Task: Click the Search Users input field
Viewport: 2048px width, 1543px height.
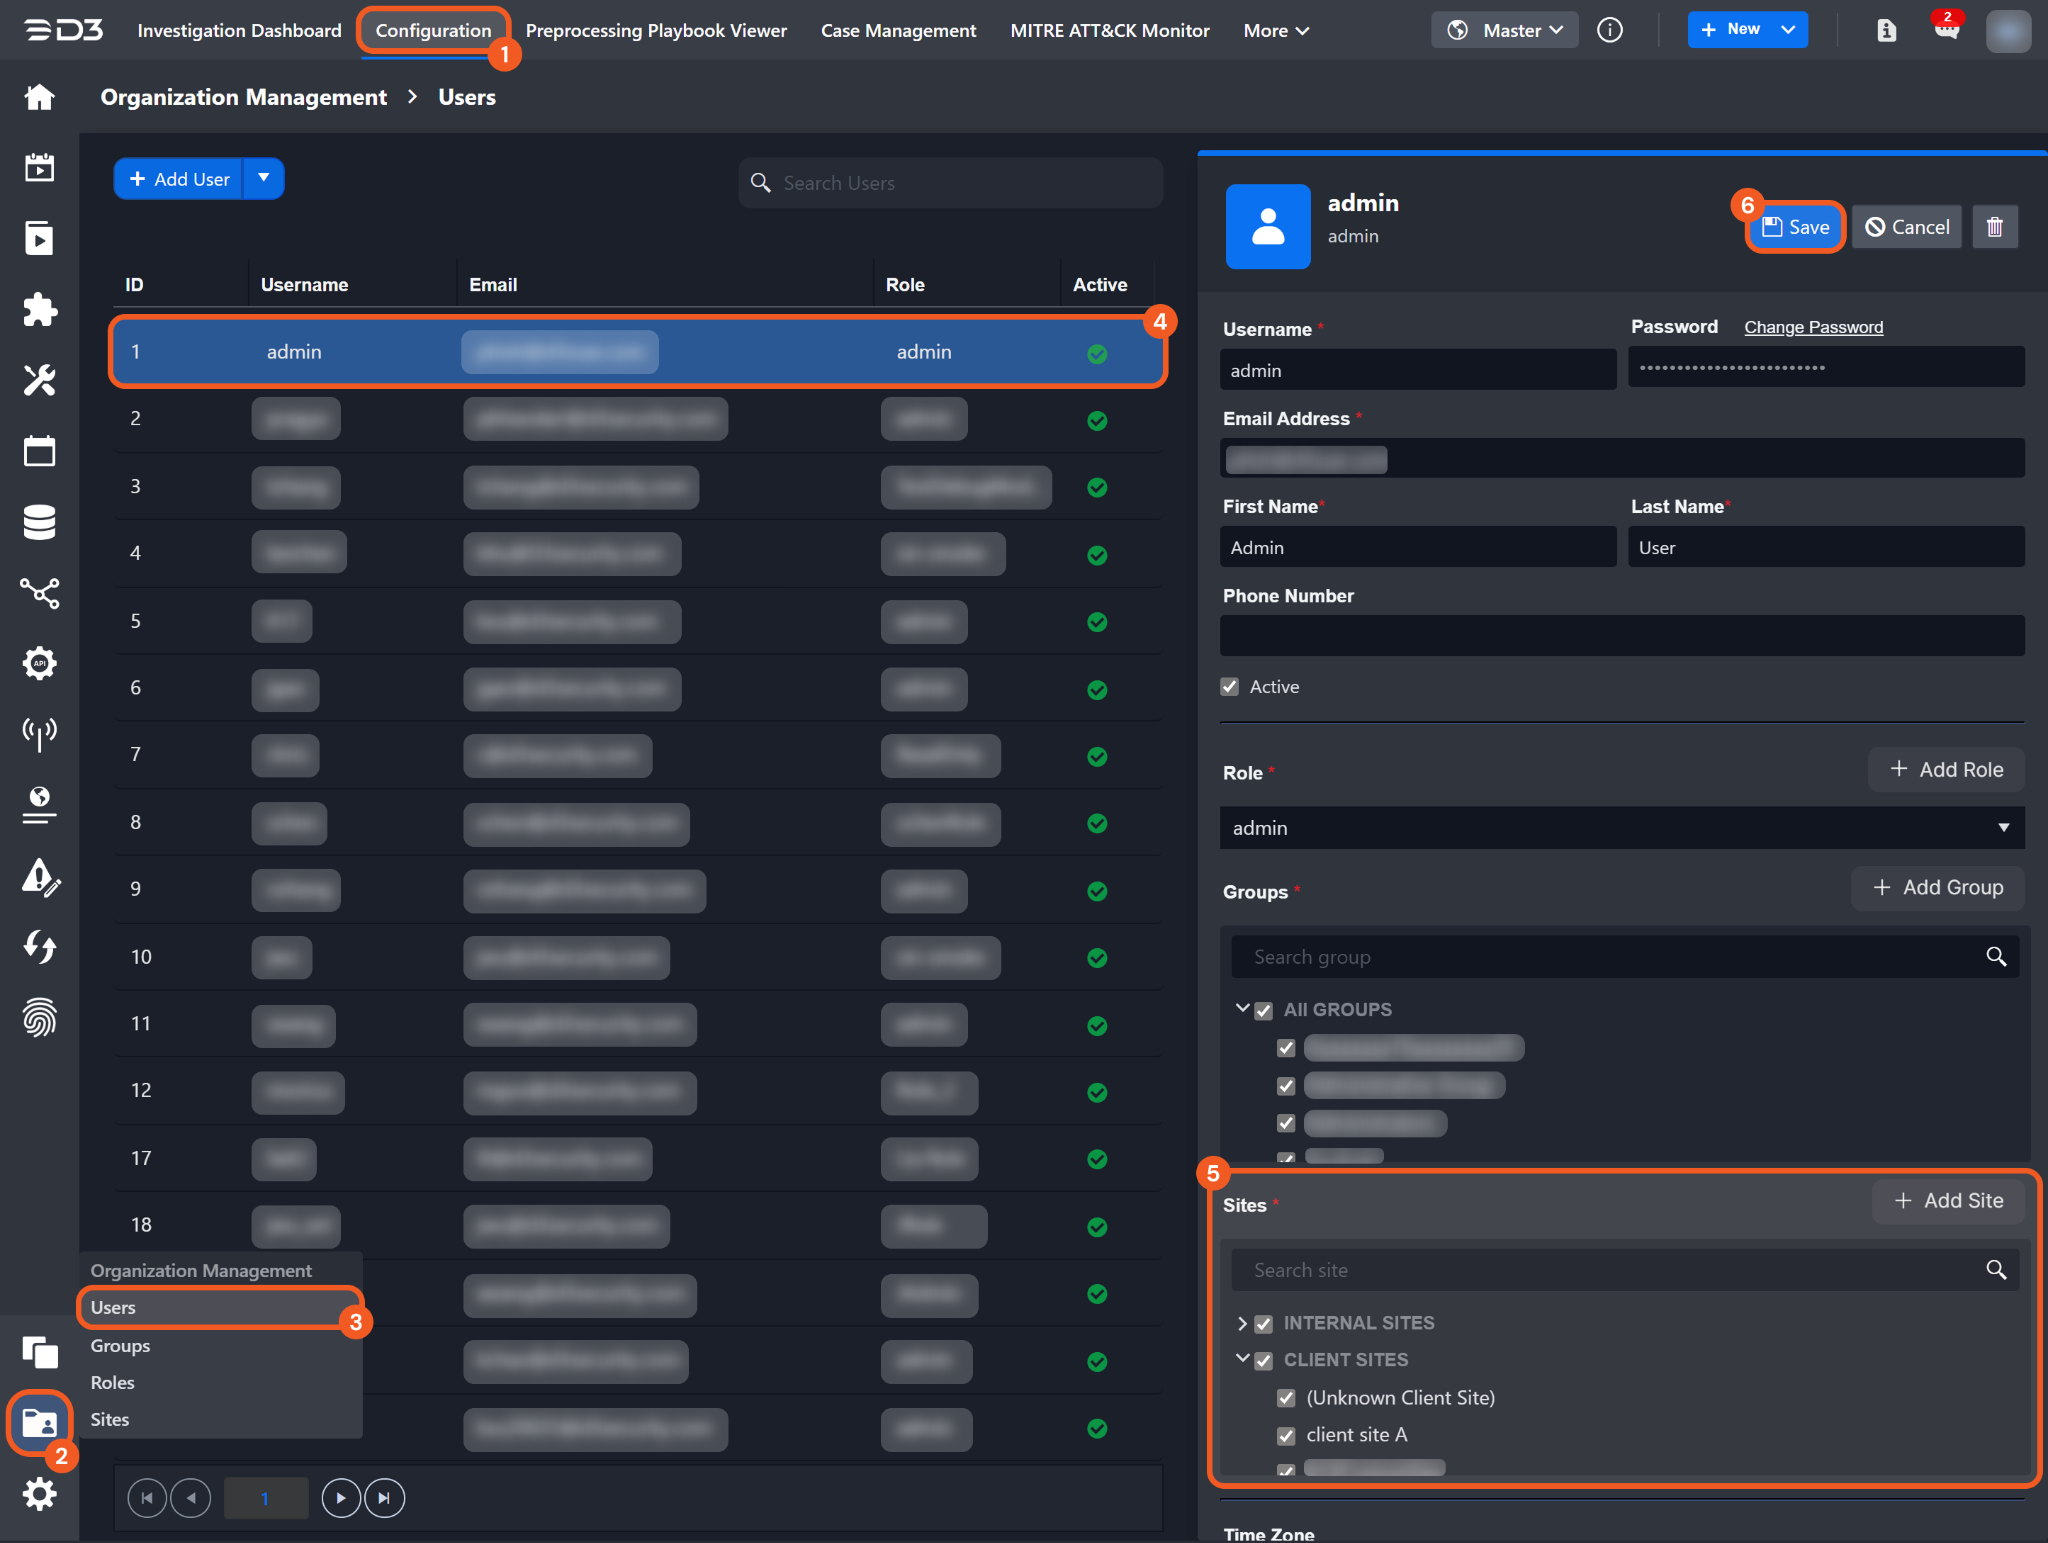Action: pos(950,183)
